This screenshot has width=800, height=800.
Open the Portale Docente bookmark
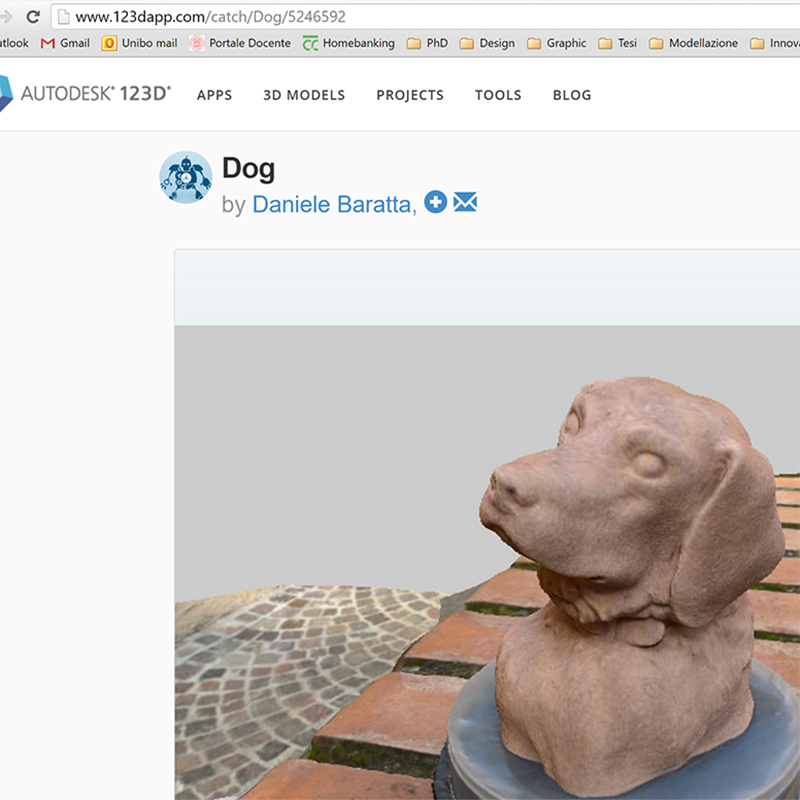tap(240, 43)
